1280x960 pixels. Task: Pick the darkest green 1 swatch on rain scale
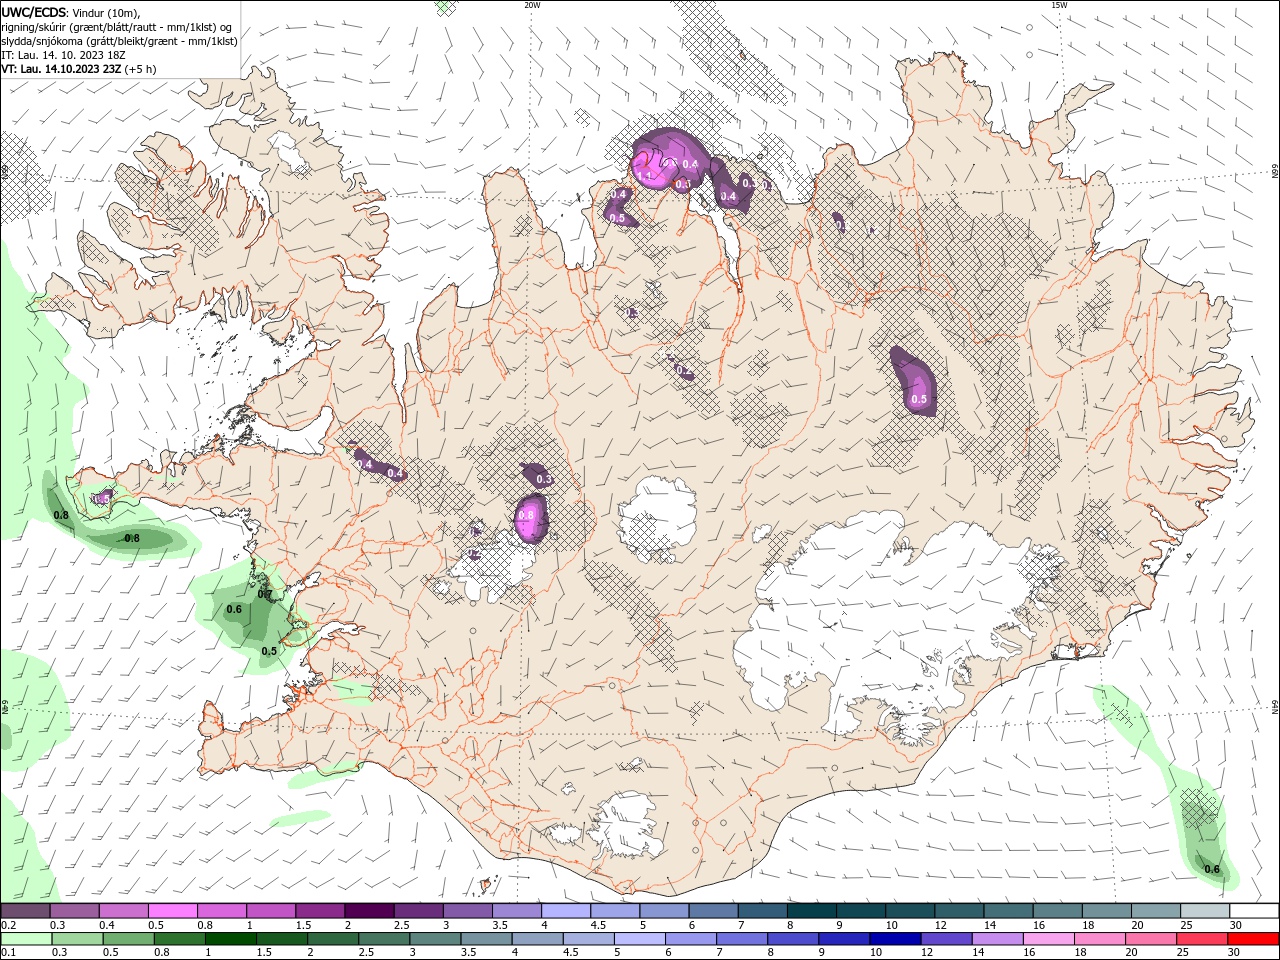click(230, 939)
